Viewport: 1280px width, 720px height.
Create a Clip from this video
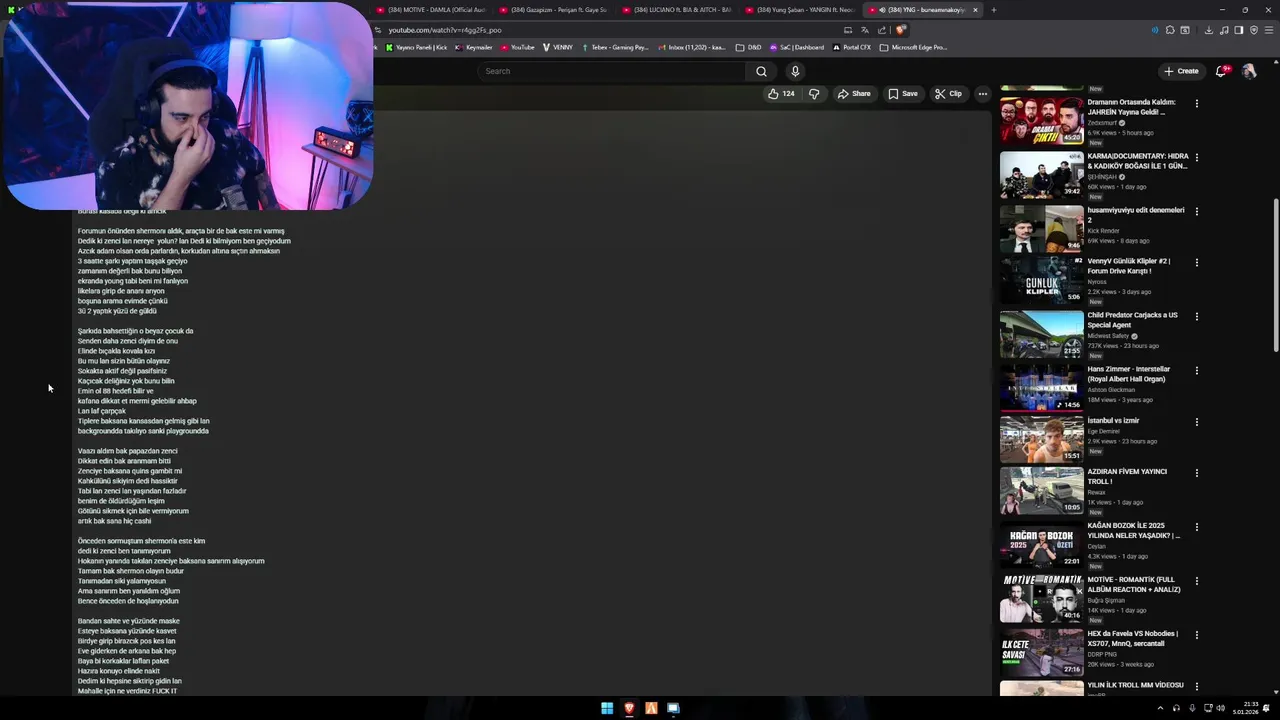tap(948, 94)
